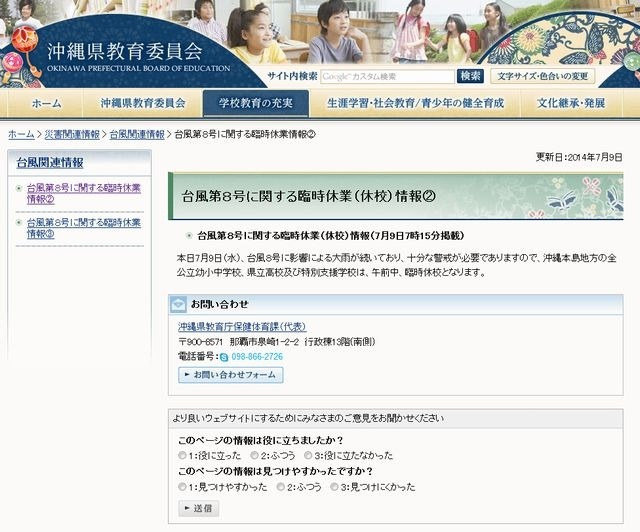
Task: Open the 文化継承・発展 navigation tab
Action: pyautogui.click(x=571, y=103)
